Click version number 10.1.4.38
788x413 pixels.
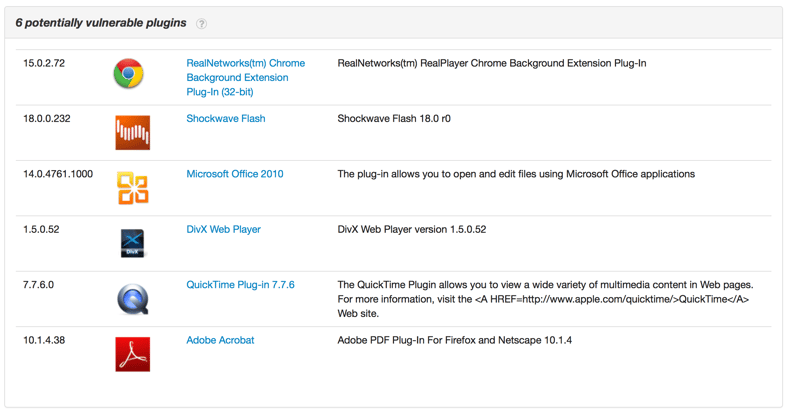pos(44,340)
